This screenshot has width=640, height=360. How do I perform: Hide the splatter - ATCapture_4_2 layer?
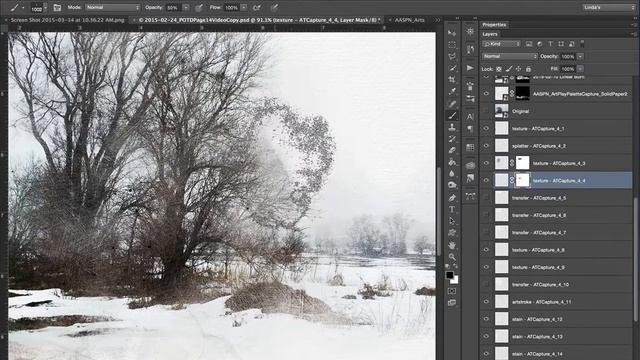point(486,146)
